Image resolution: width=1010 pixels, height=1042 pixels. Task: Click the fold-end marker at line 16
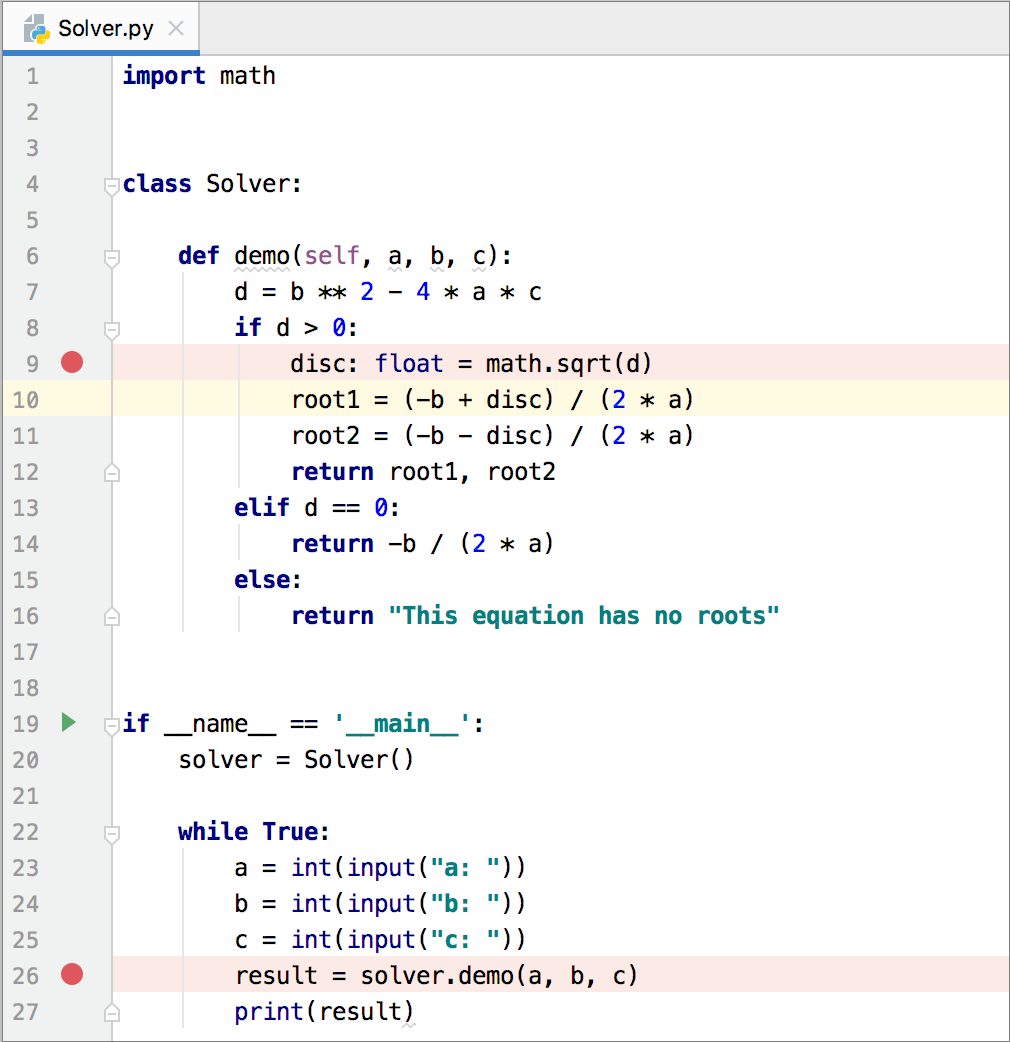click(112, 616)
